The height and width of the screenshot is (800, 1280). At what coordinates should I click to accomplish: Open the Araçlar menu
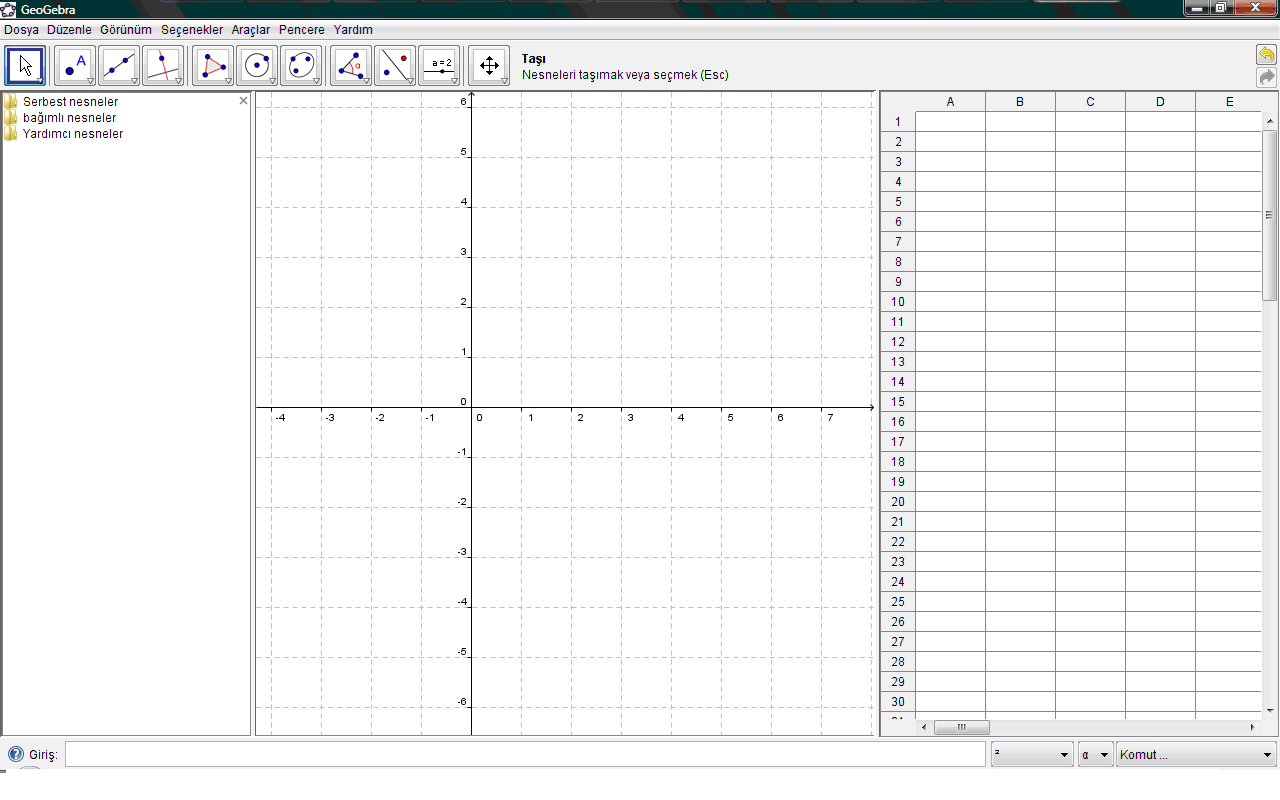tap(251, 30)
